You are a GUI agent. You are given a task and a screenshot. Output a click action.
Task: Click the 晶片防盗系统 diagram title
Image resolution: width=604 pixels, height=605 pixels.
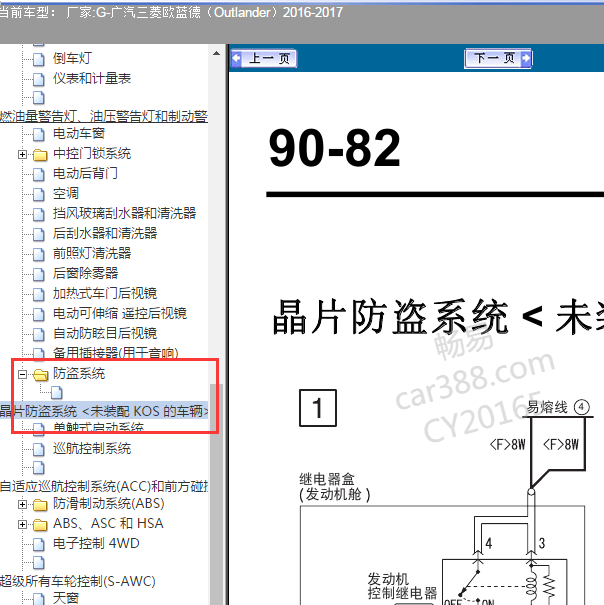tap(438, 316)
